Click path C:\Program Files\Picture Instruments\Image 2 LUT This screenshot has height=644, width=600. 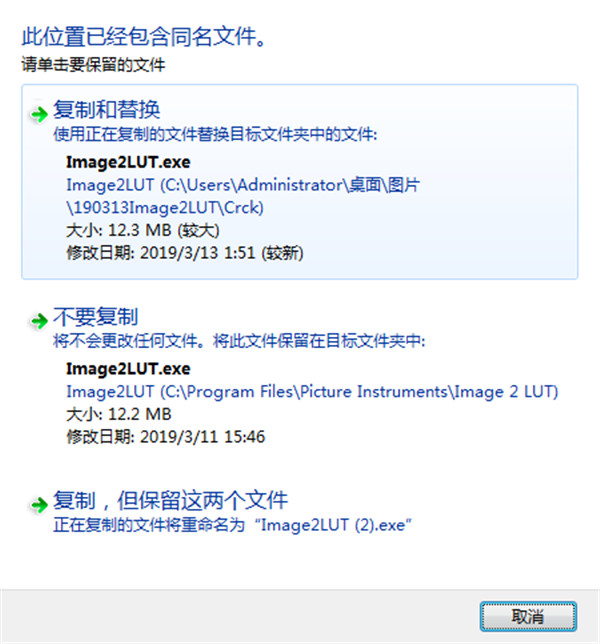pos(312,391)
